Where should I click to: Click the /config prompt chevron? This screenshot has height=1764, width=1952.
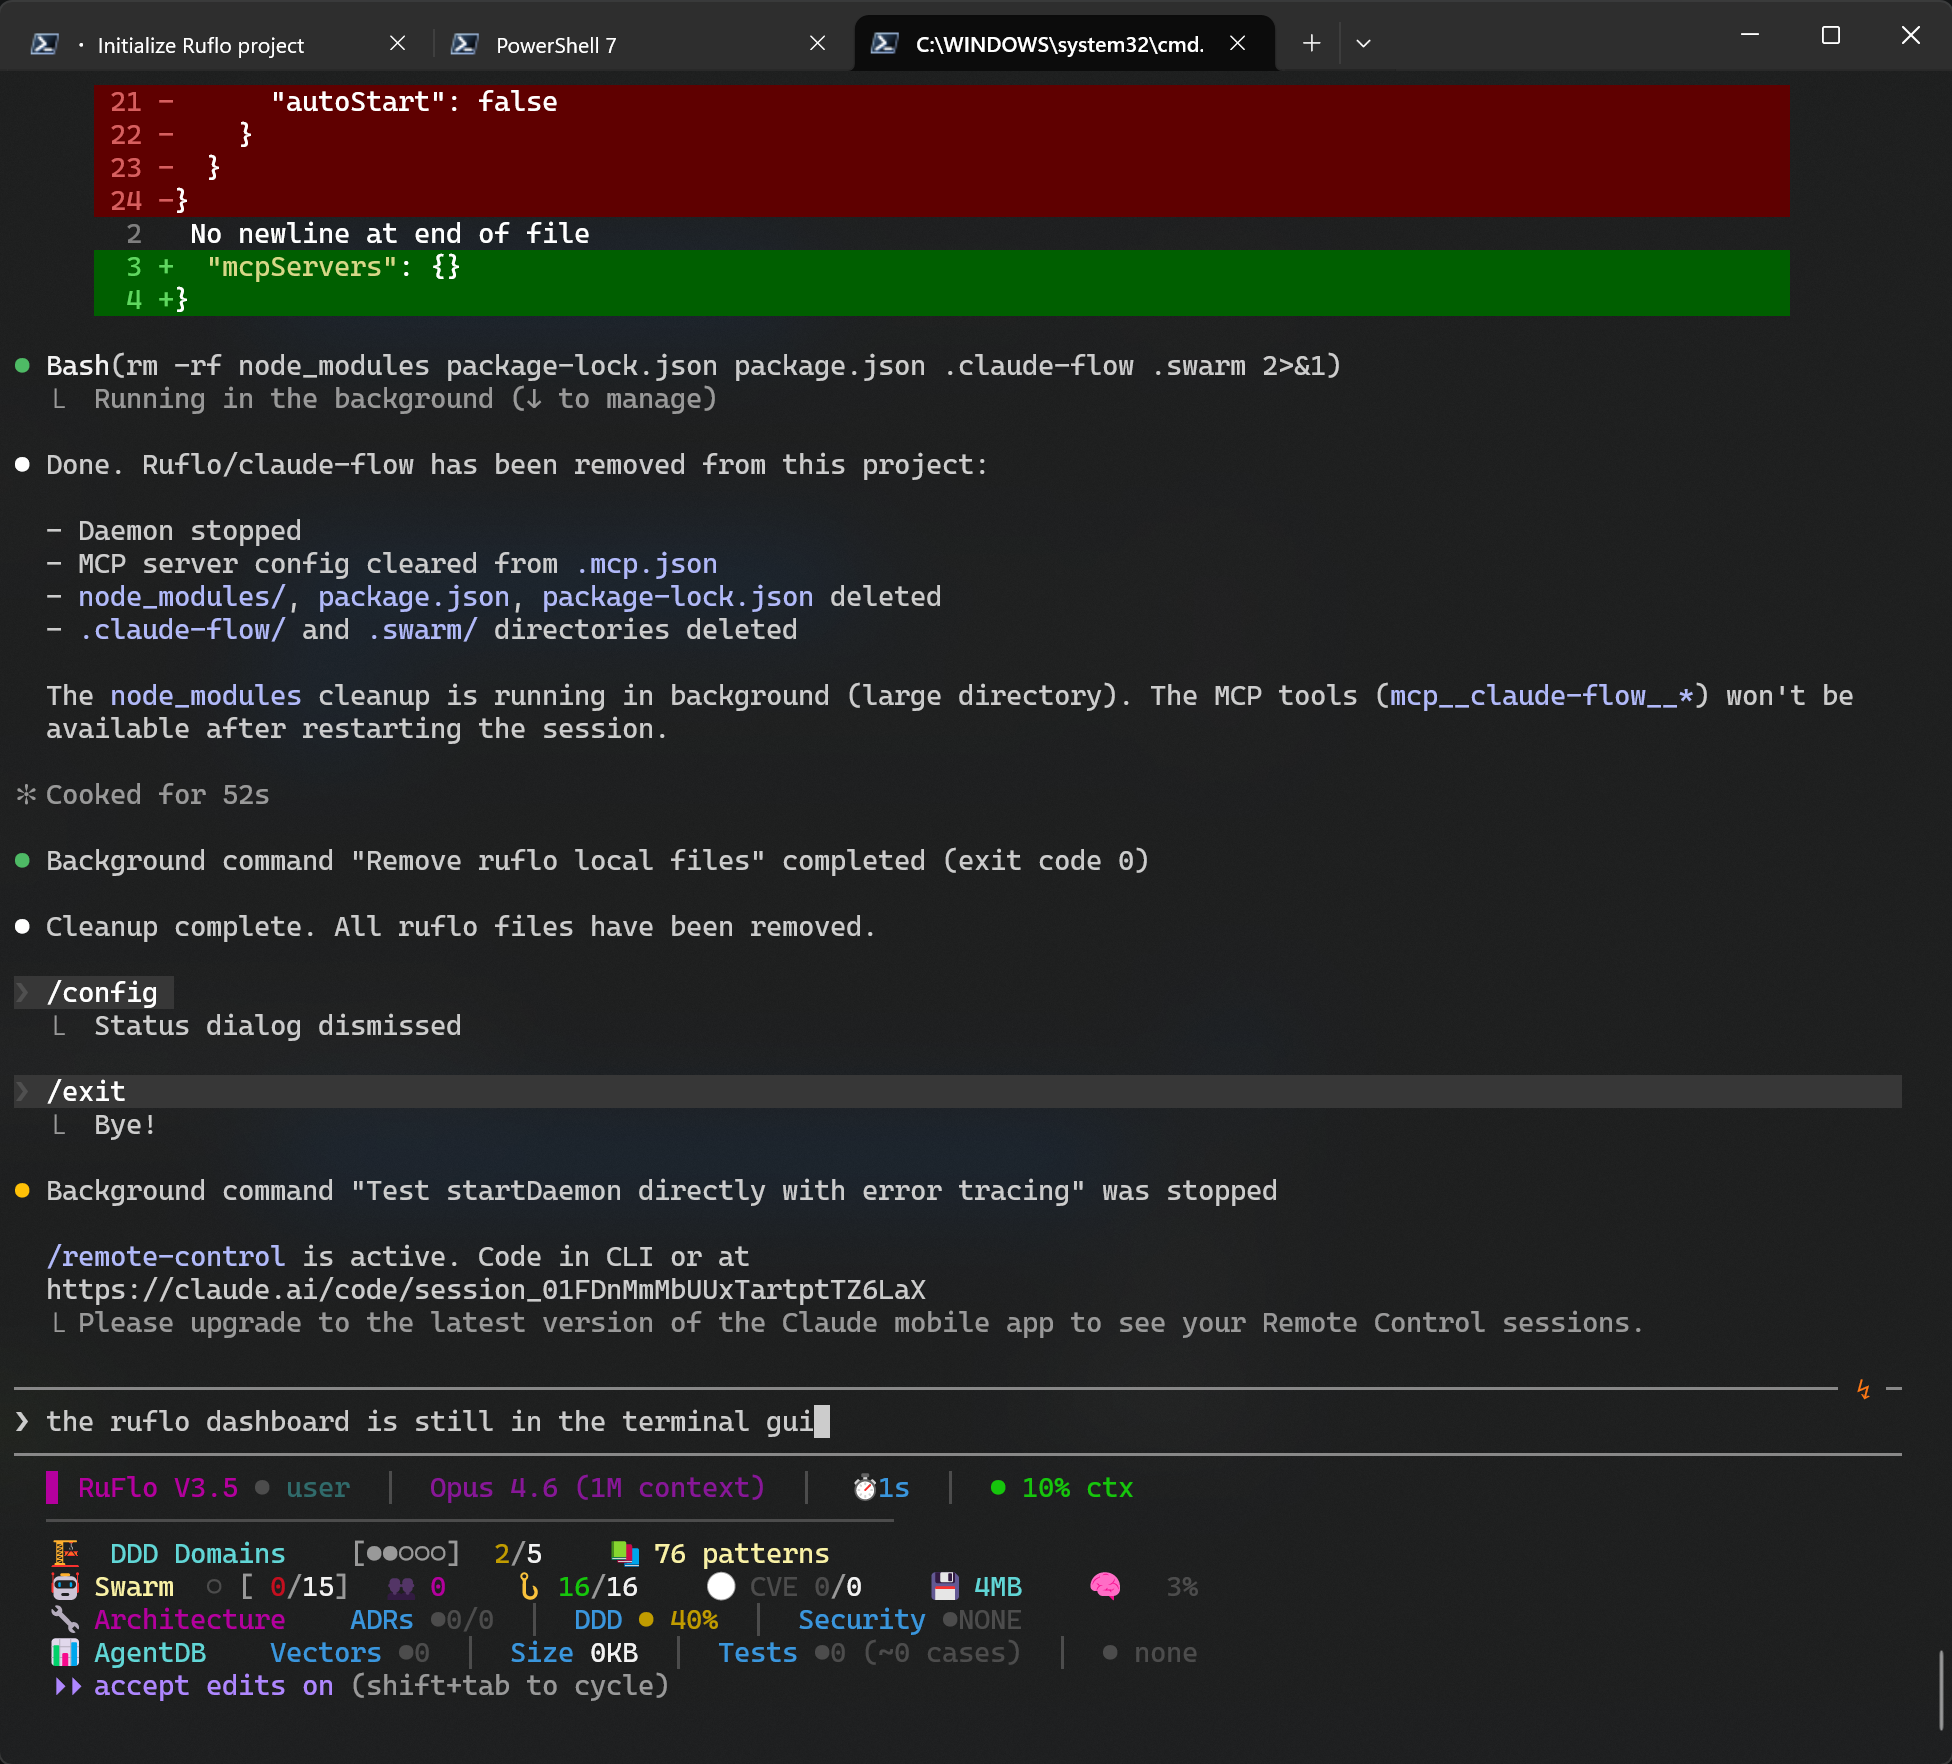pos(23,992)
